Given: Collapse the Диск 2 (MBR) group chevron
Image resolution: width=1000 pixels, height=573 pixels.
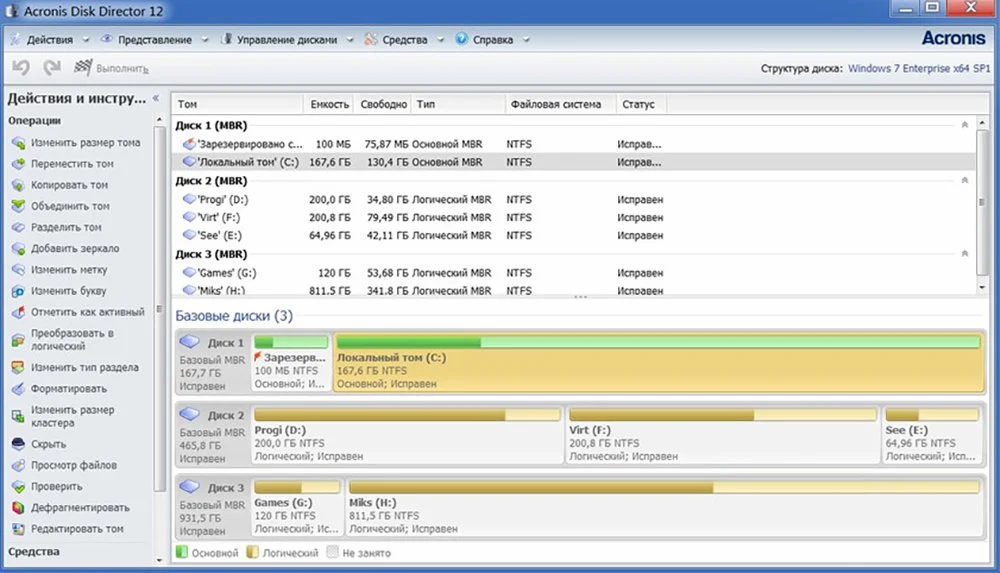Looking at the screenshot, I should pos(965,181).
